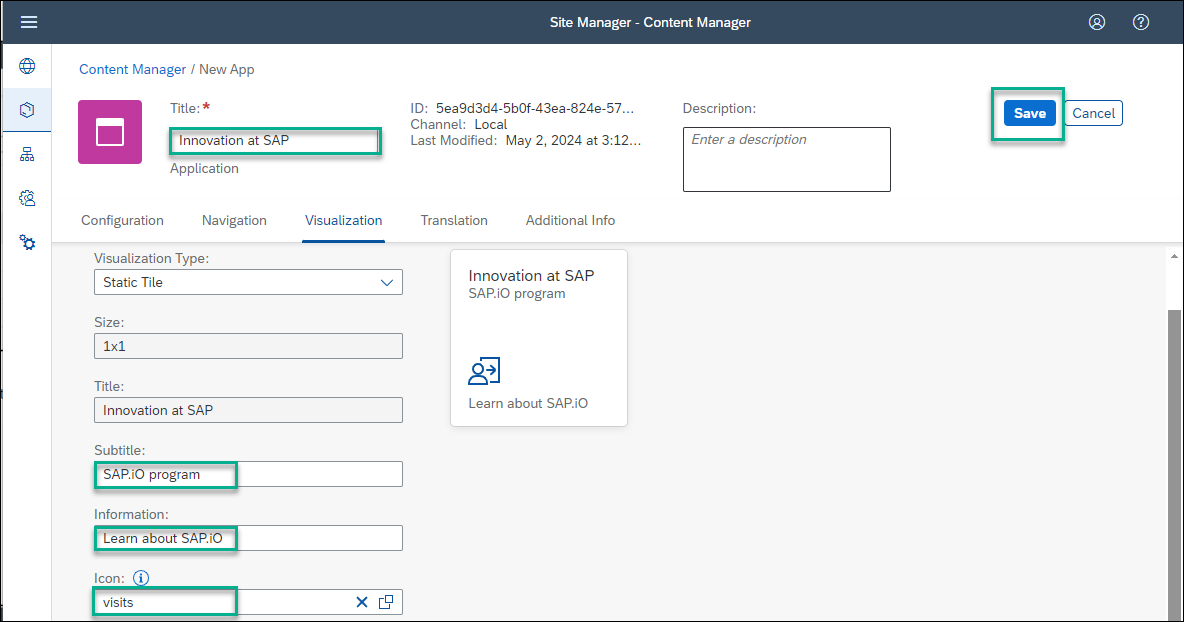The image size is (1184, 622).
Task: Clear the visits icon value
Action: click(x=362, y=602)
